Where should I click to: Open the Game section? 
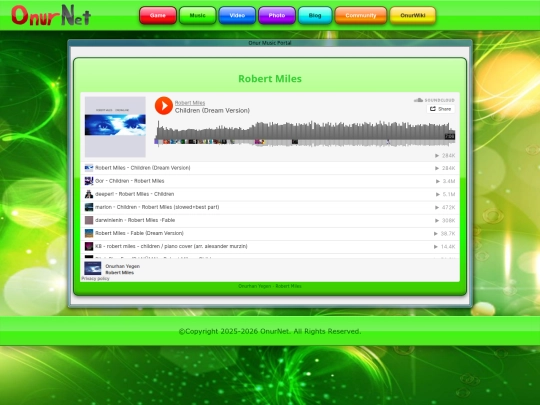coord(158,15)
